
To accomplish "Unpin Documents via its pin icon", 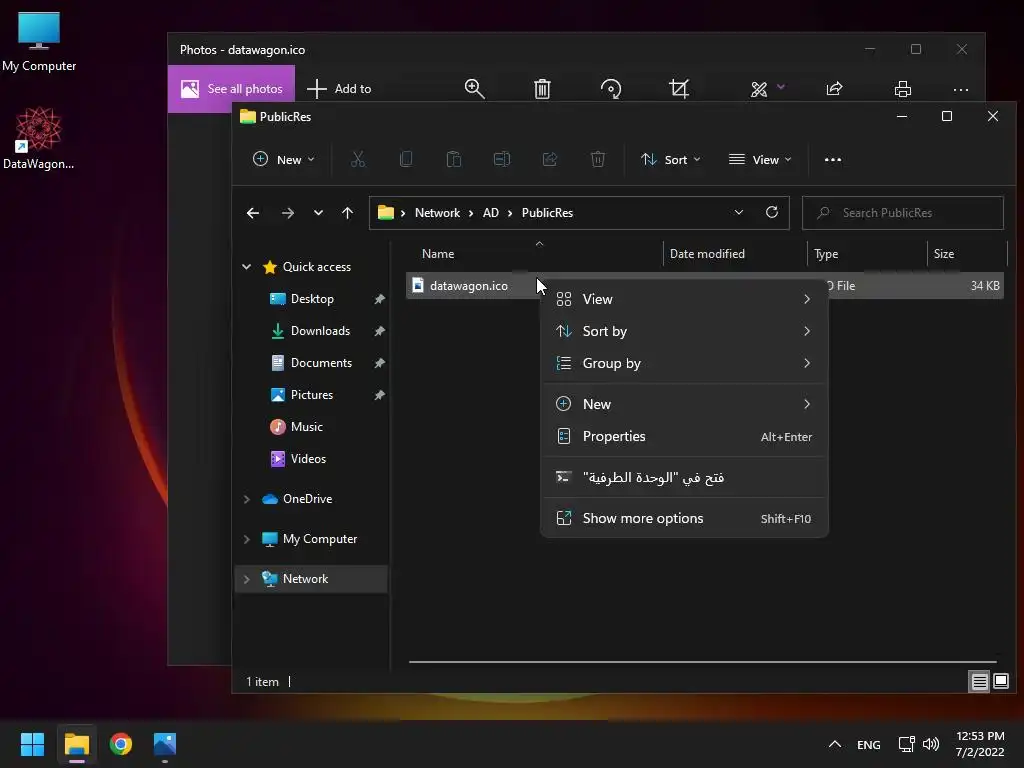I will click(379, 363).
